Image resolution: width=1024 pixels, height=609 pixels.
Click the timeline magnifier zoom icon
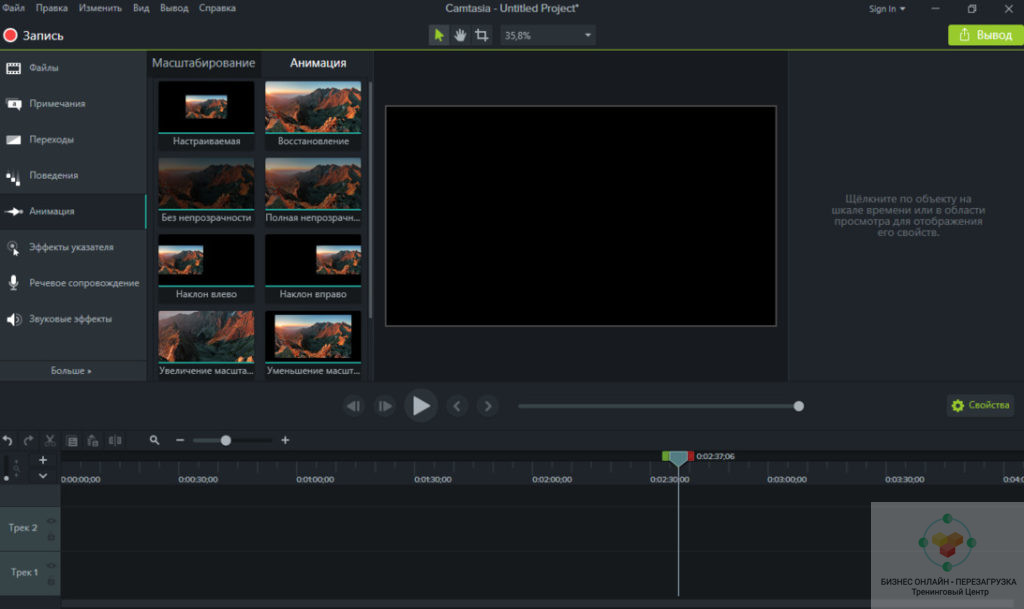pyautogui.click(x=154, y=440)
